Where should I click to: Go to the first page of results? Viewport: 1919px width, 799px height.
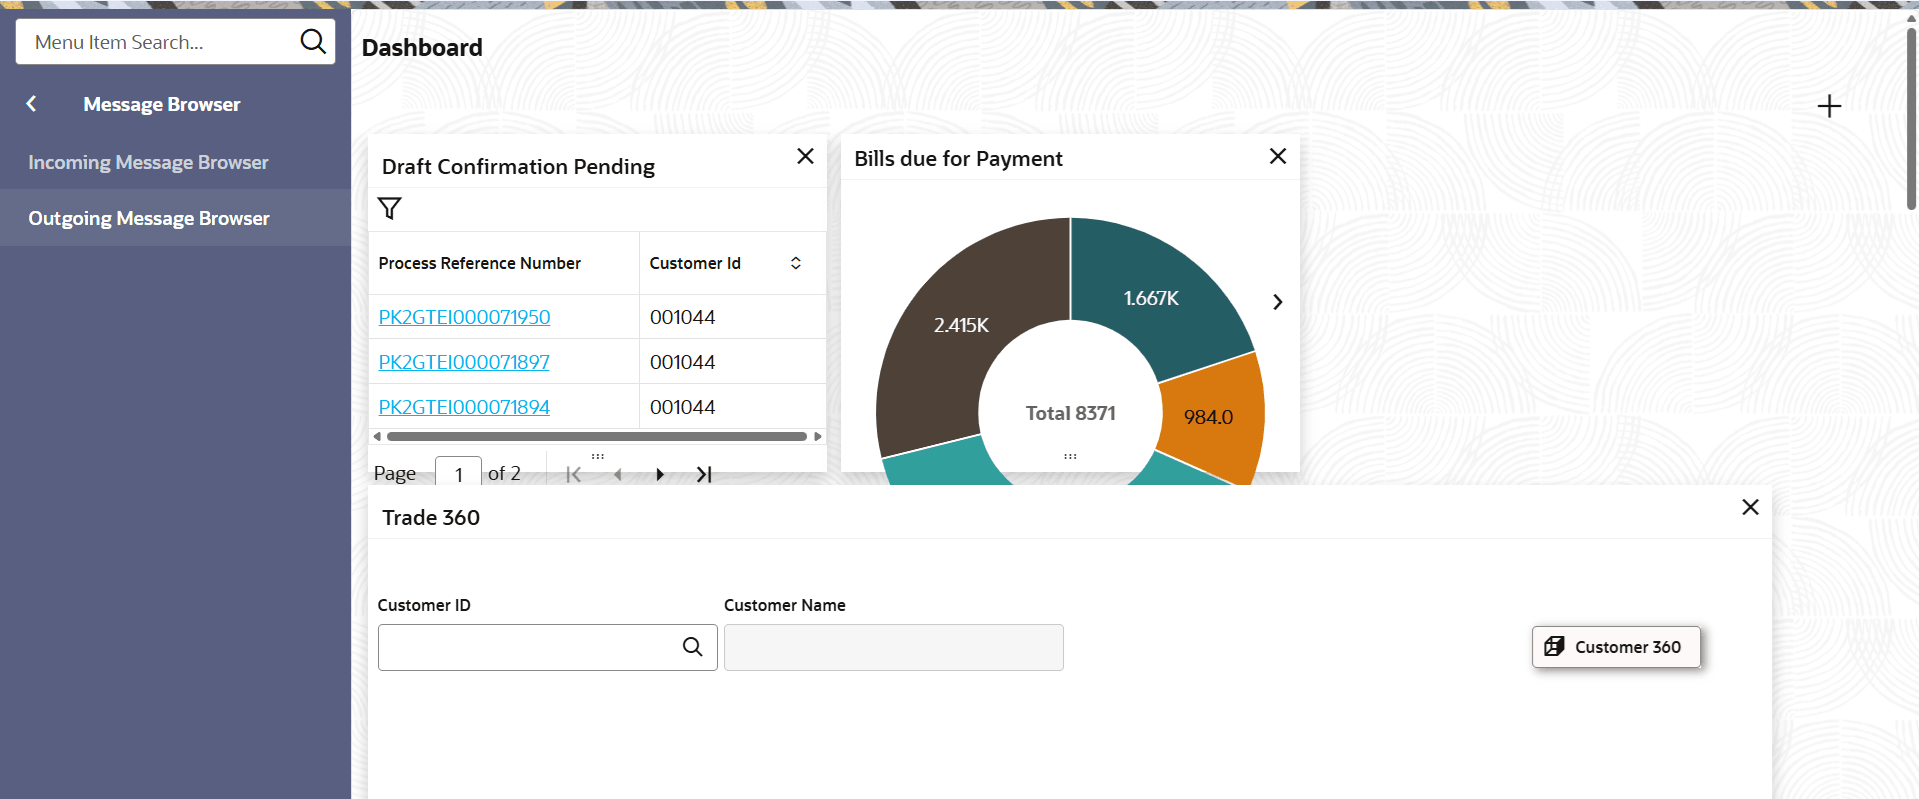click(x=573, y=474)
